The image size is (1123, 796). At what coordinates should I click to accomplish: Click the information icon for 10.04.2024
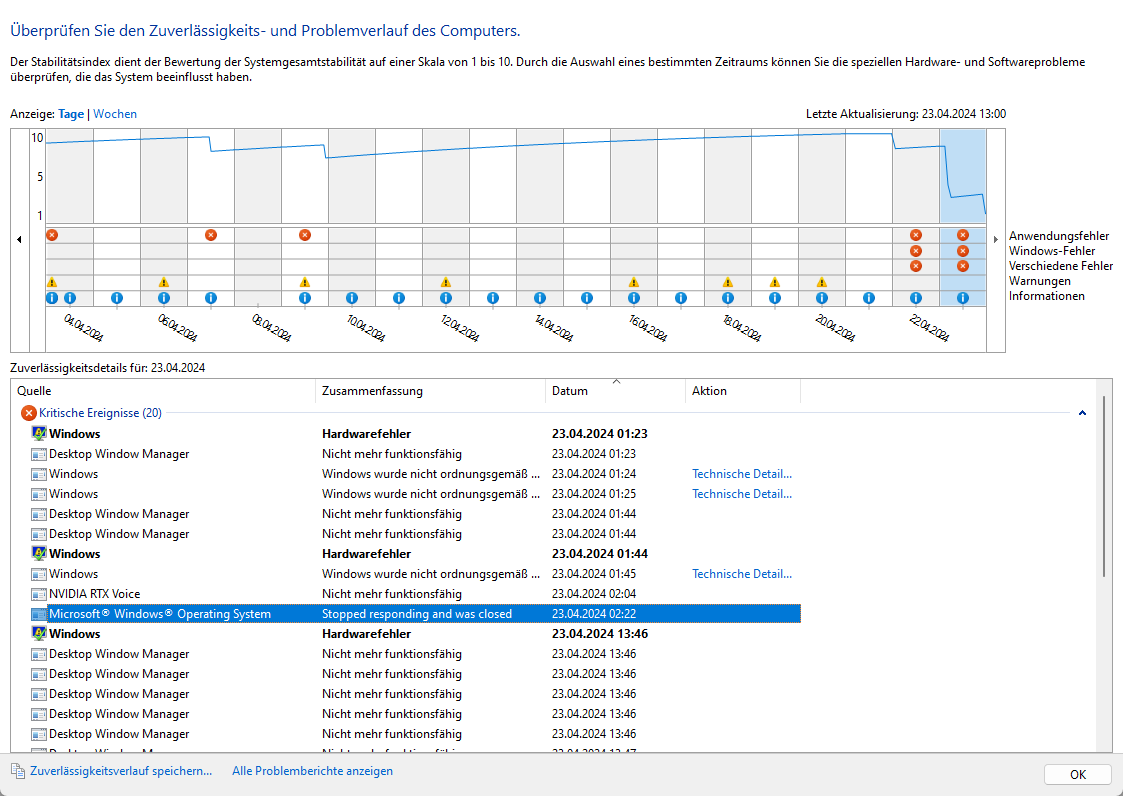point(352,298)
